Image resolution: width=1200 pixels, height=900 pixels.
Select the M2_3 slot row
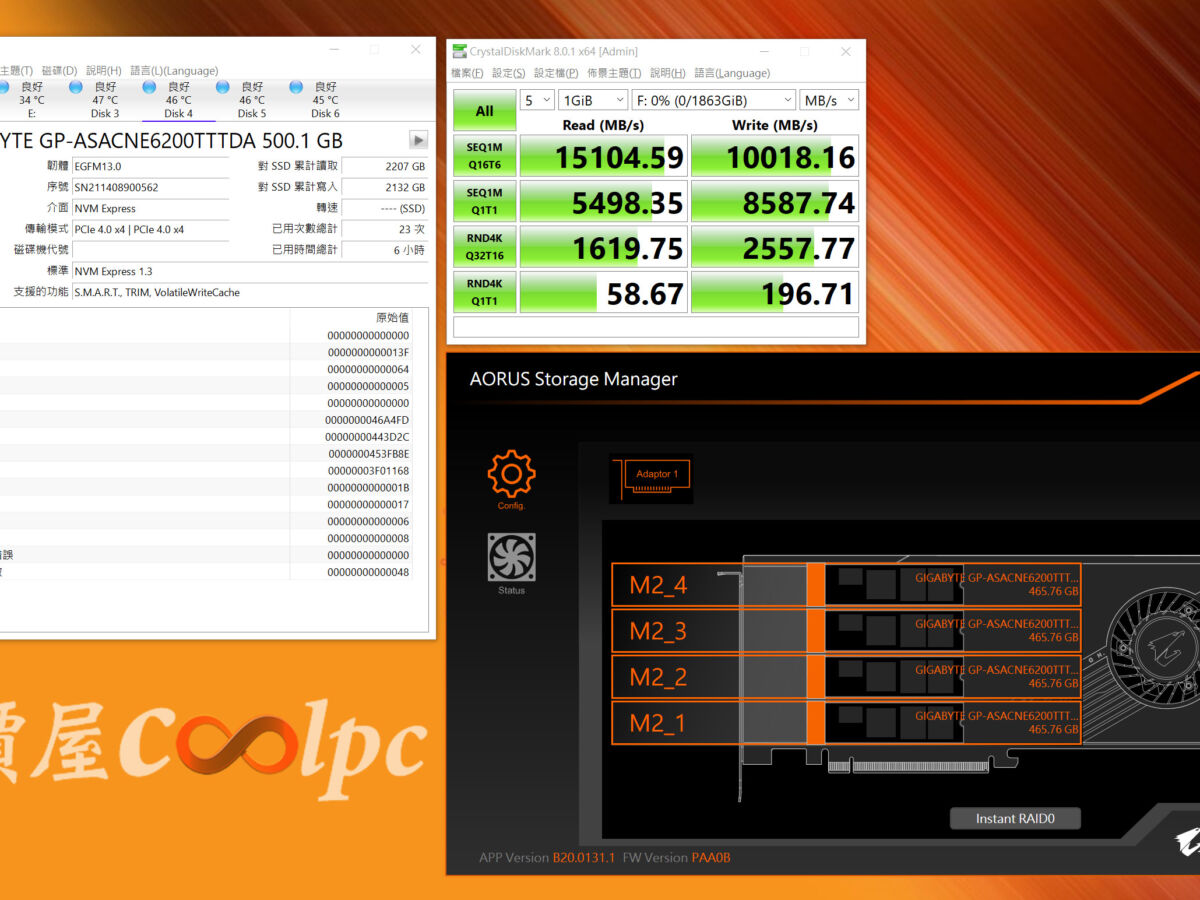coord(846,631)
